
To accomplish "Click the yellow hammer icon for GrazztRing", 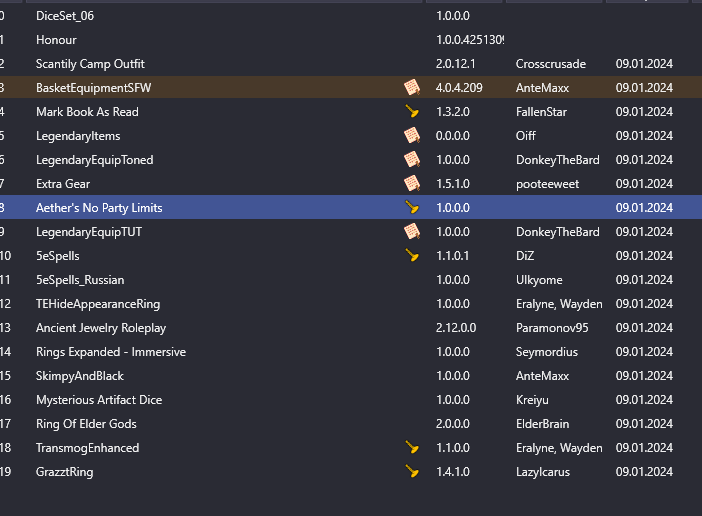I will coord(410,472).
